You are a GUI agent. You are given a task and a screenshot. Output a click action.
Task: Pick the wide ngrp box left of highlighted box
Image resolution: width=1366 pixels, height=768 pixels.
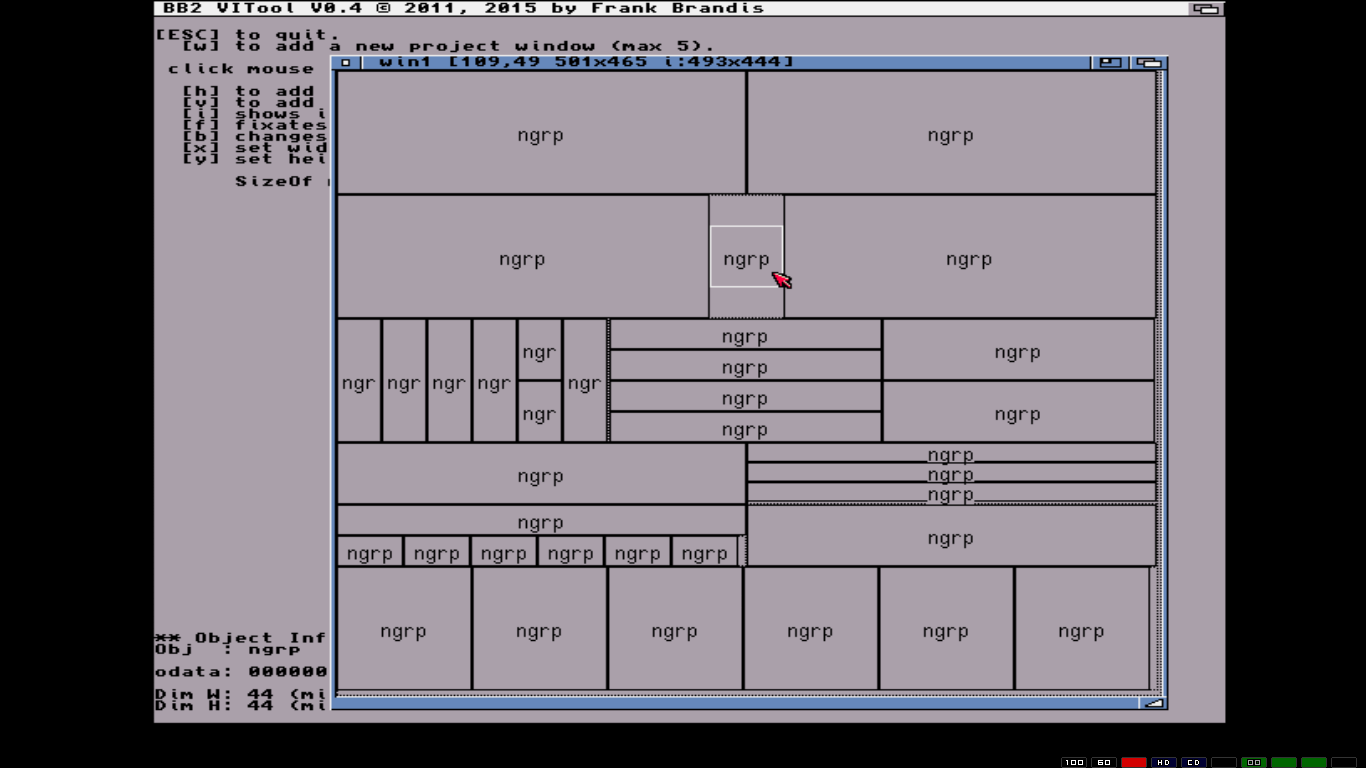tap(522, 257)
